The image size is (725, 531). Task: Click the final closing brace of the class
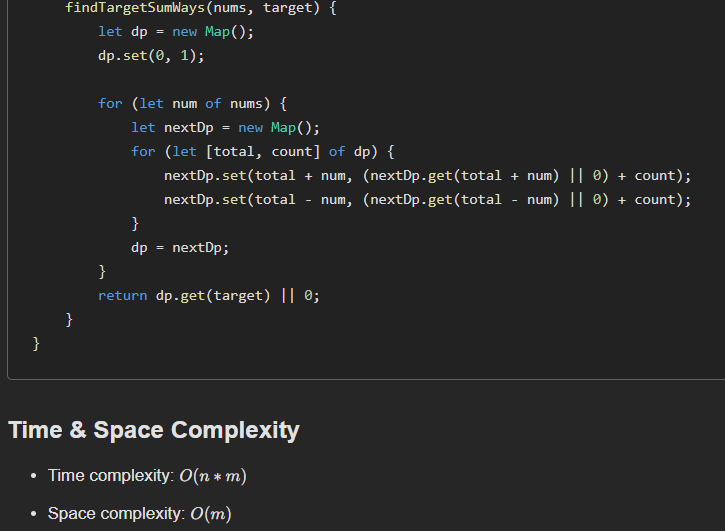(x=37, y=344)
